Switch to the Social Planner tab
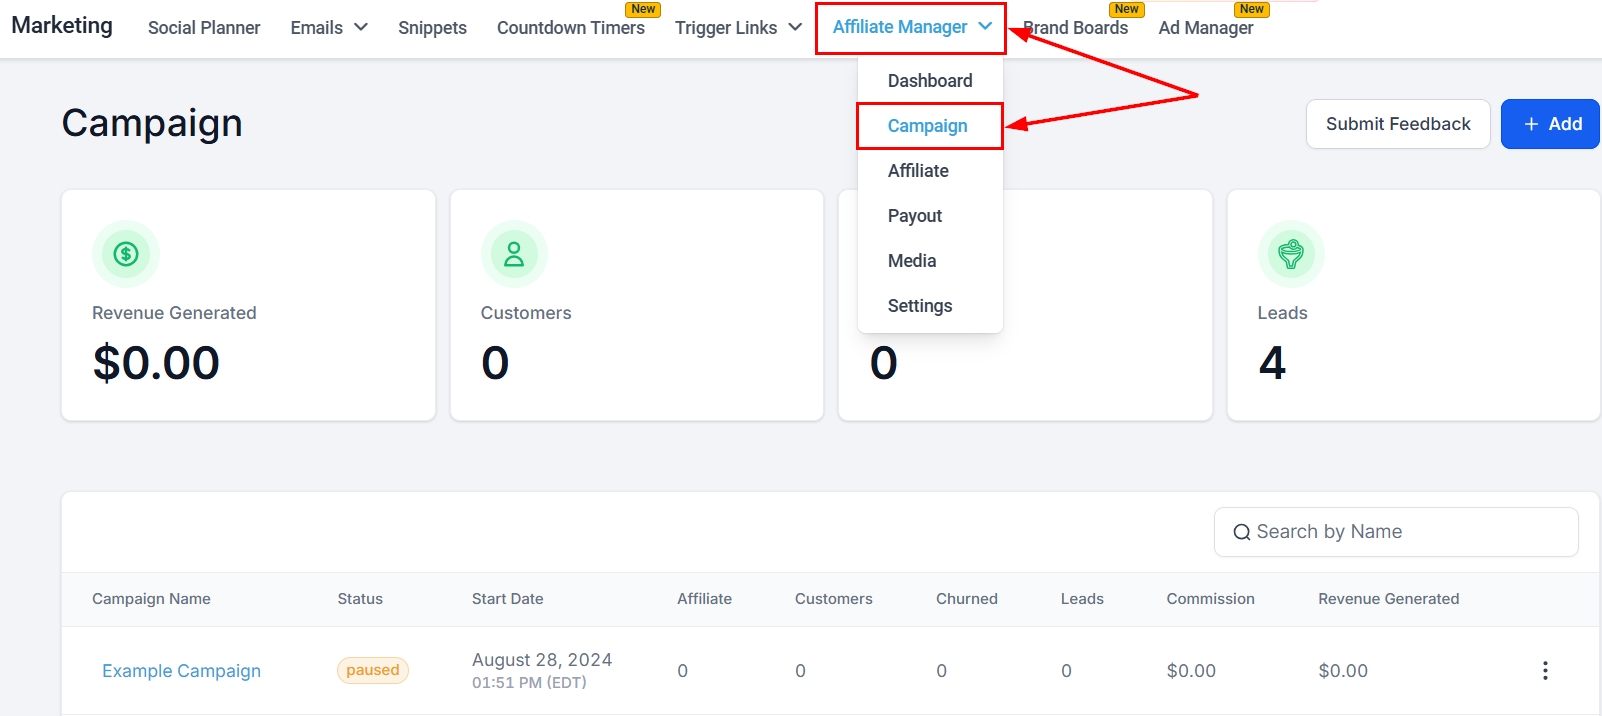Image resolution: width=1602 pixels, height=716 pixels. [x=204, y=28]
